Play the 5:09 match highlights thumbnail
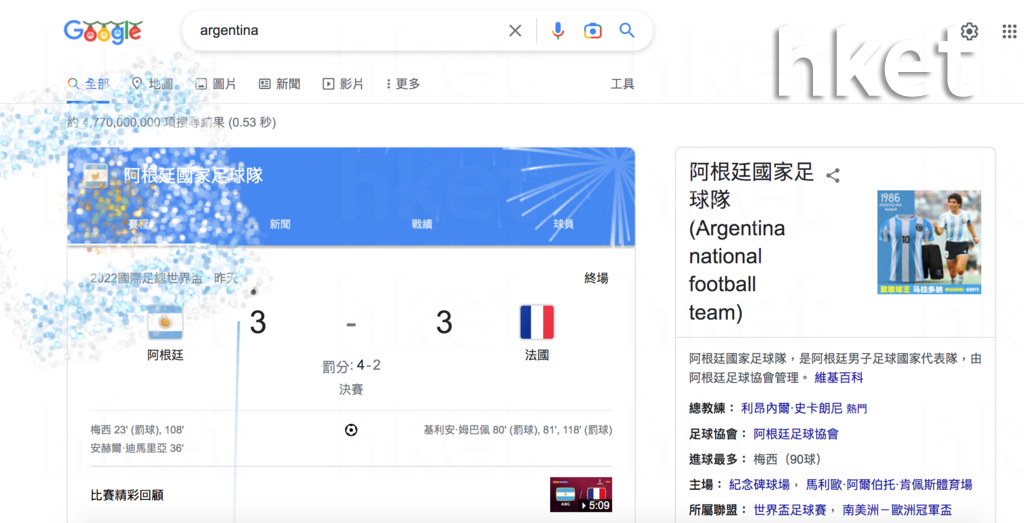Viewport: 1024px width, 523px height. [581, 494]
